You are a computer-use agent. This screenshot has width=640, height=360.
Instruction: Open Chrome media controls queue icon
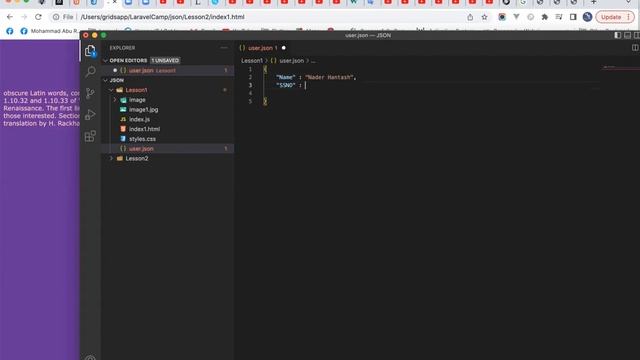coord(559,17)
